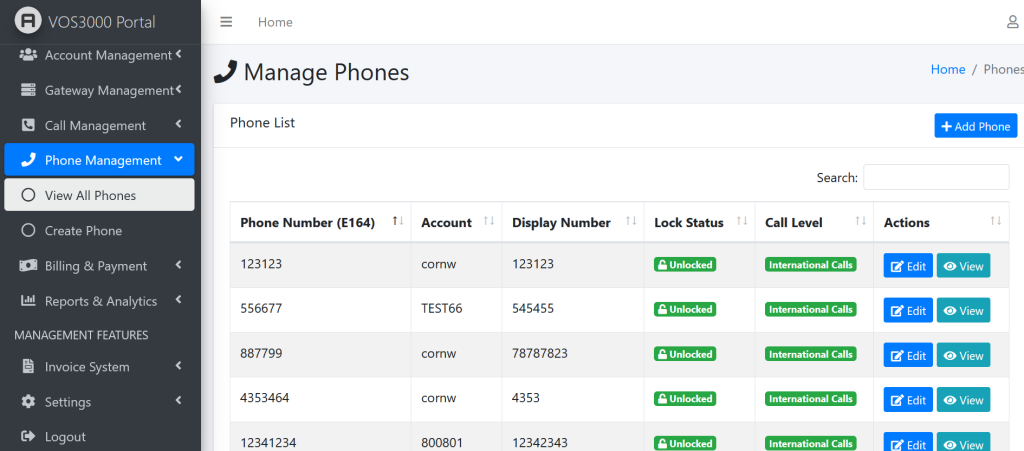Image resolution: width=1024 pixels, height=451 pixels.
Task: Click the circle icon beside Create Phone
Action: tap(28, 230)
